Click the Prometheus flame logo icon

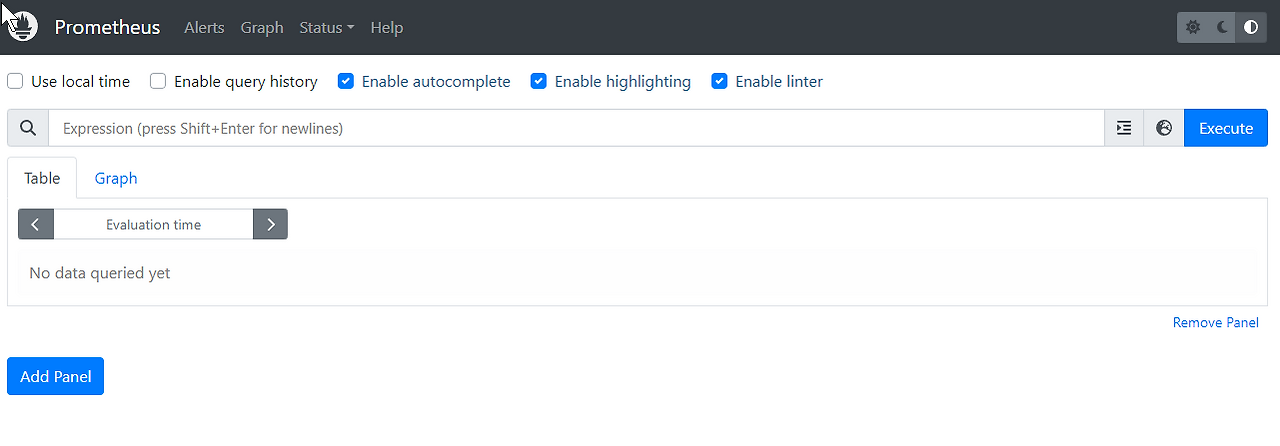pyautogui.click(x=22, y=27)
